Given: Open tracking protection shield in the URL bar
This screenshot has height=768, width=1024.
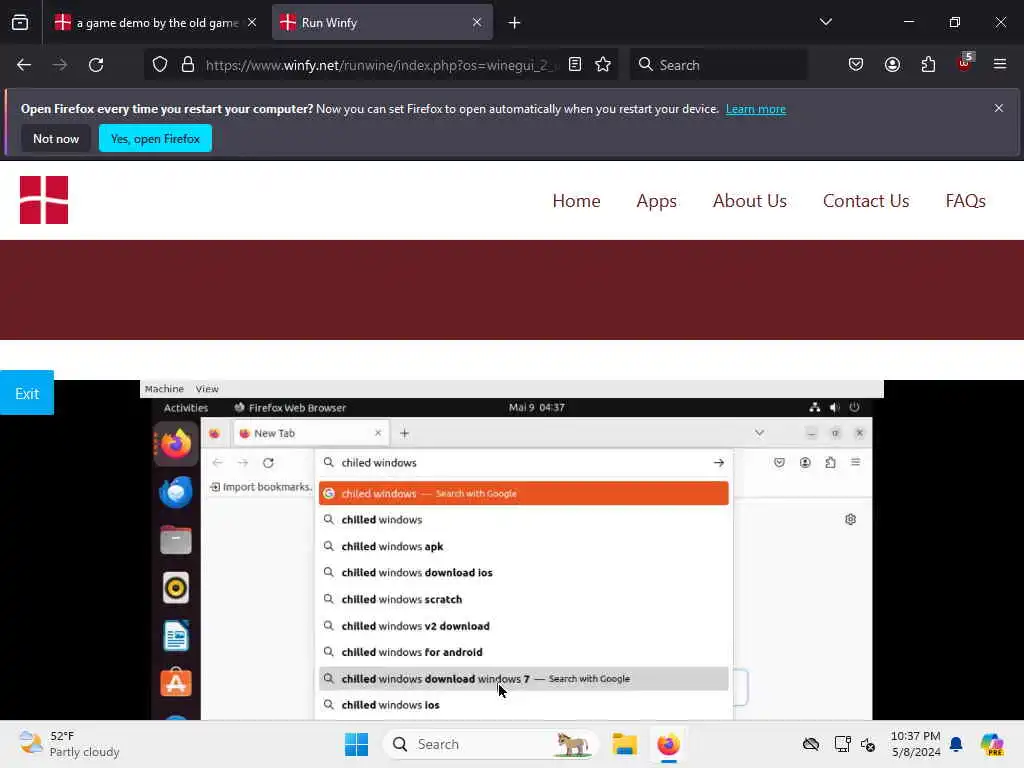Looking at the screenshot, I should 160,65.
